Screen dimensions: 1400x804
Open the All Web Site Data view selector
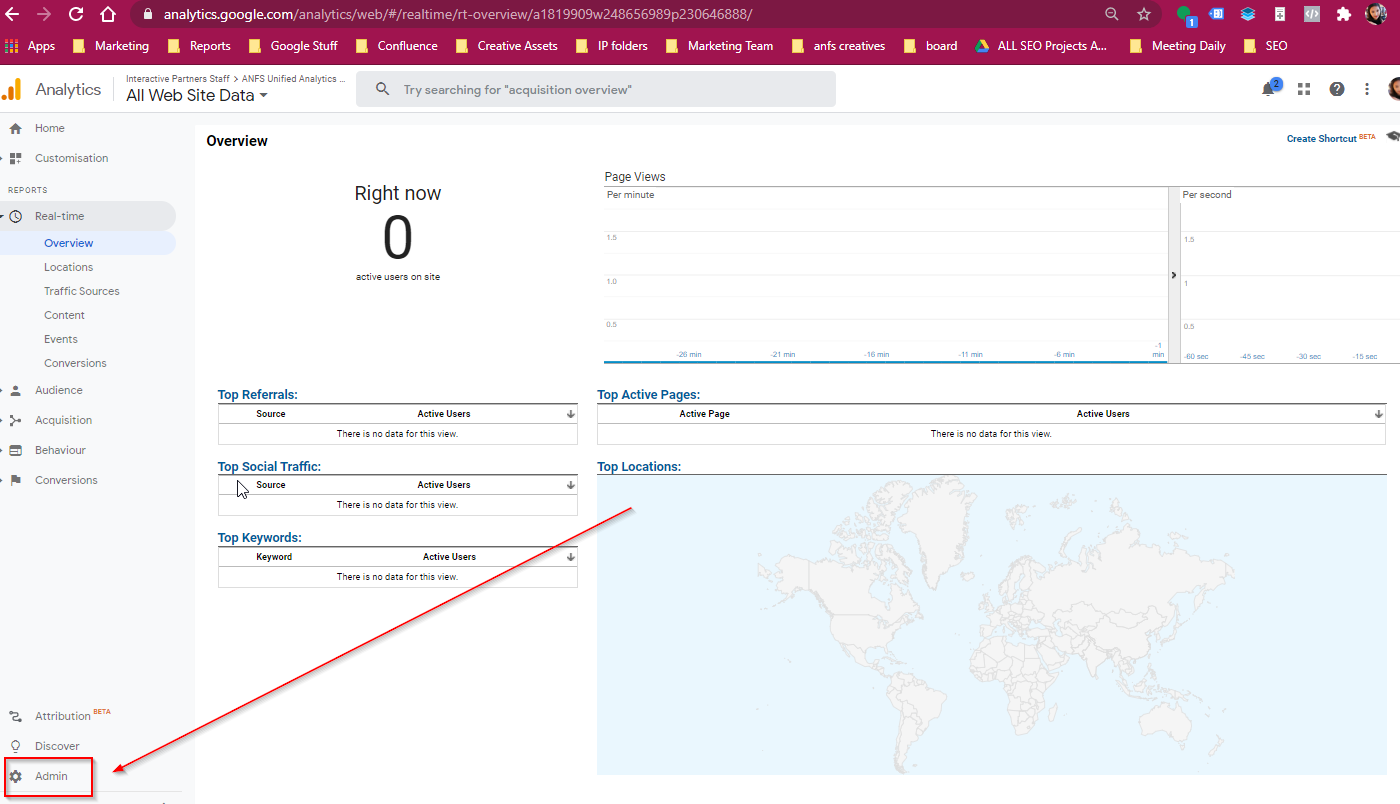(196, 95)
